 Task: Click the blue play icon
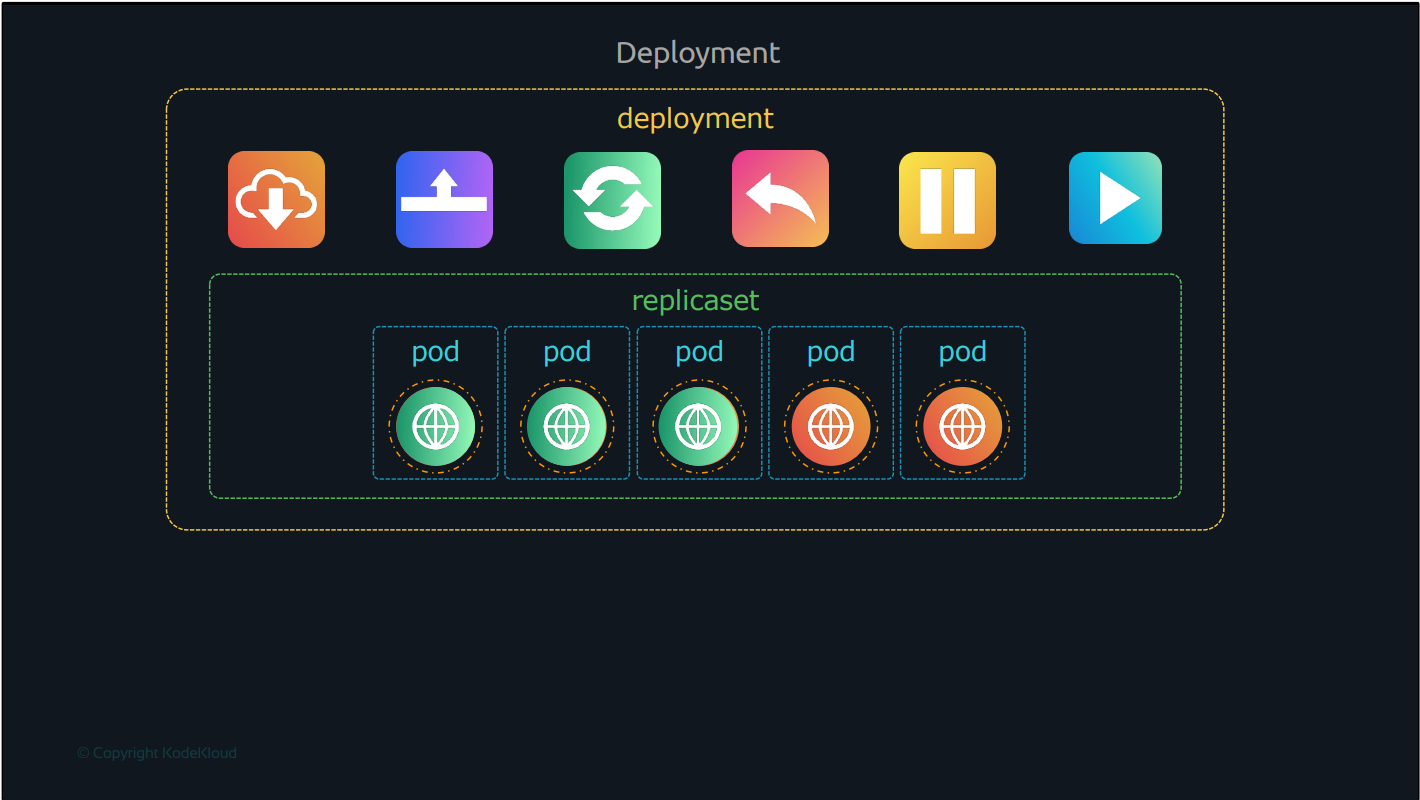(1115, 198)
